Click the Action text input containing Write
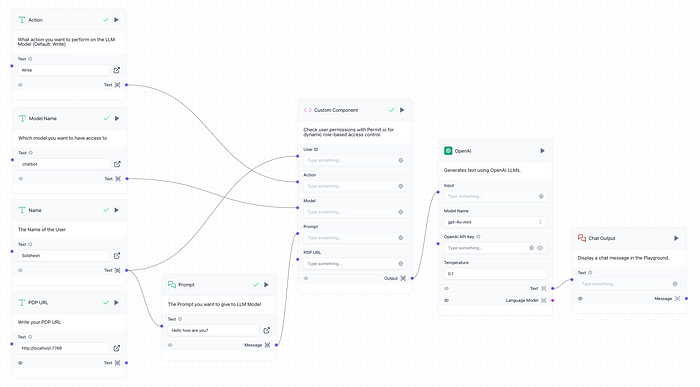700x387 pixels. (x=63, y=70)
